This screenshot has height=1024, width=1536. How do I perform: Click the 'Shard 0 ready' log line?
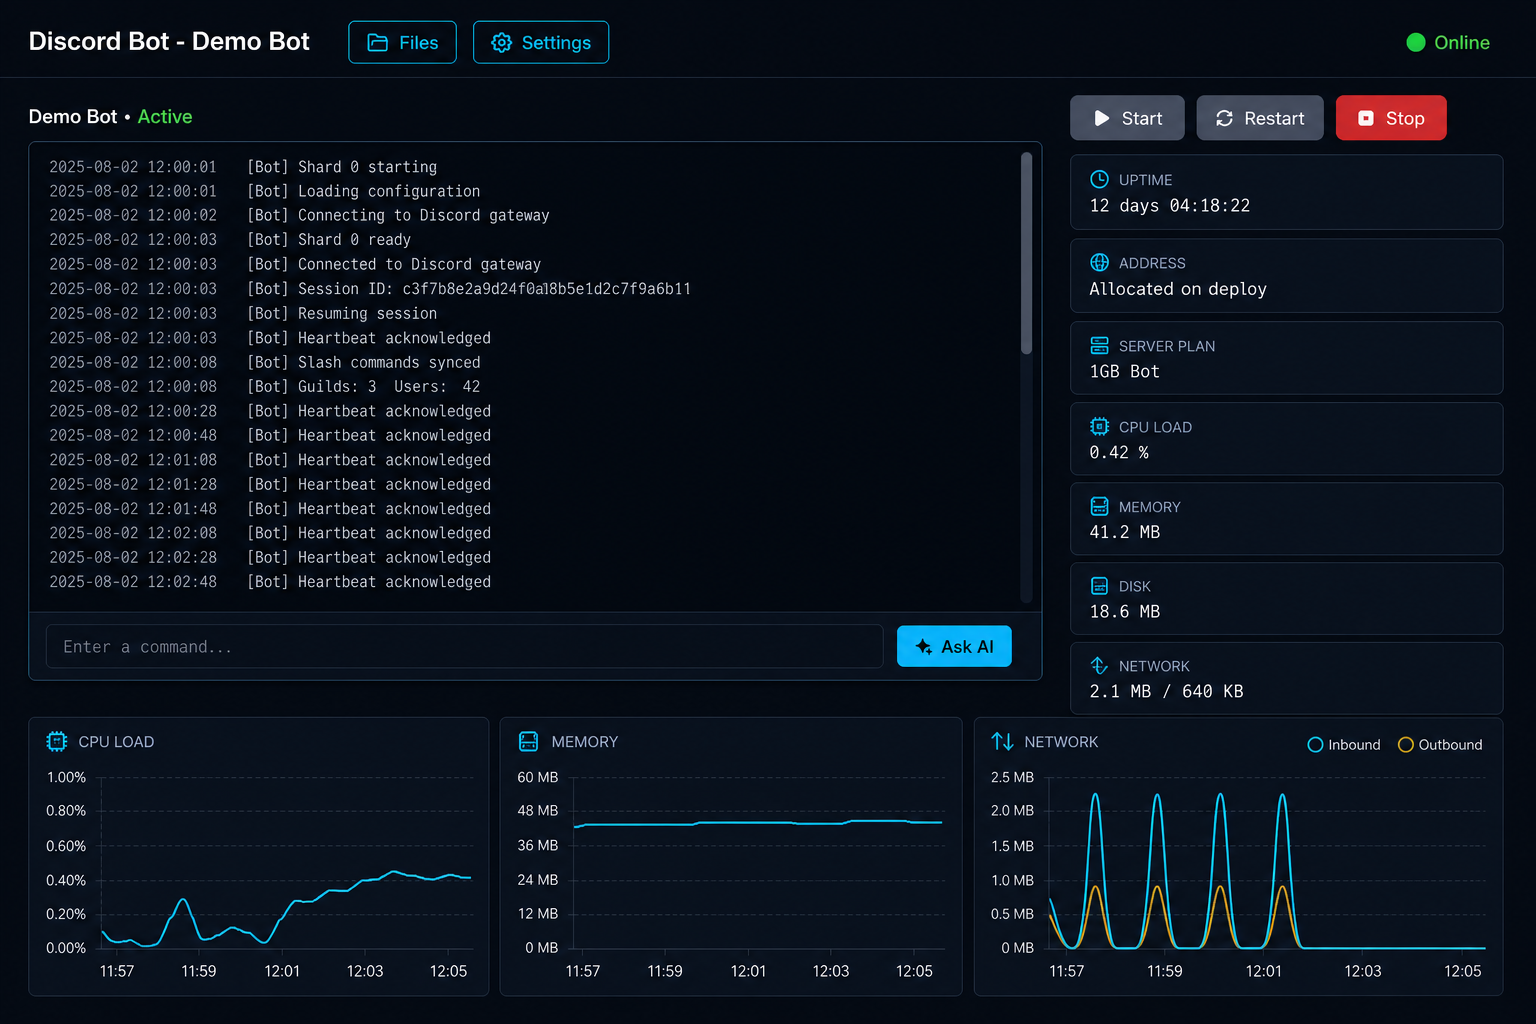click(x=230, y=240)
